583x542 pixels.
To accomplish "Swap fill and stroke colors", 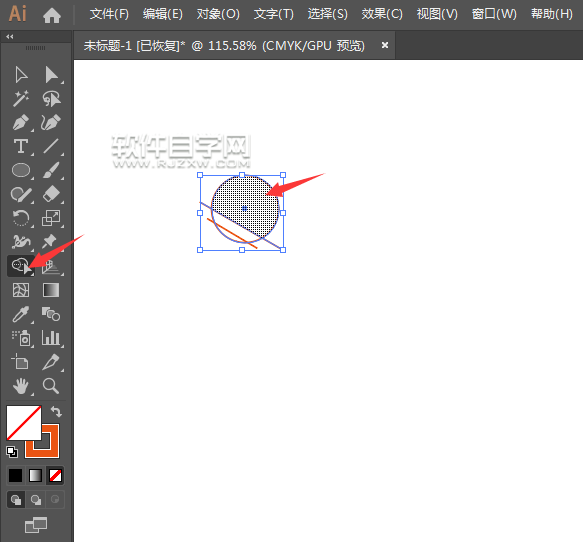I will pos(56,412).
